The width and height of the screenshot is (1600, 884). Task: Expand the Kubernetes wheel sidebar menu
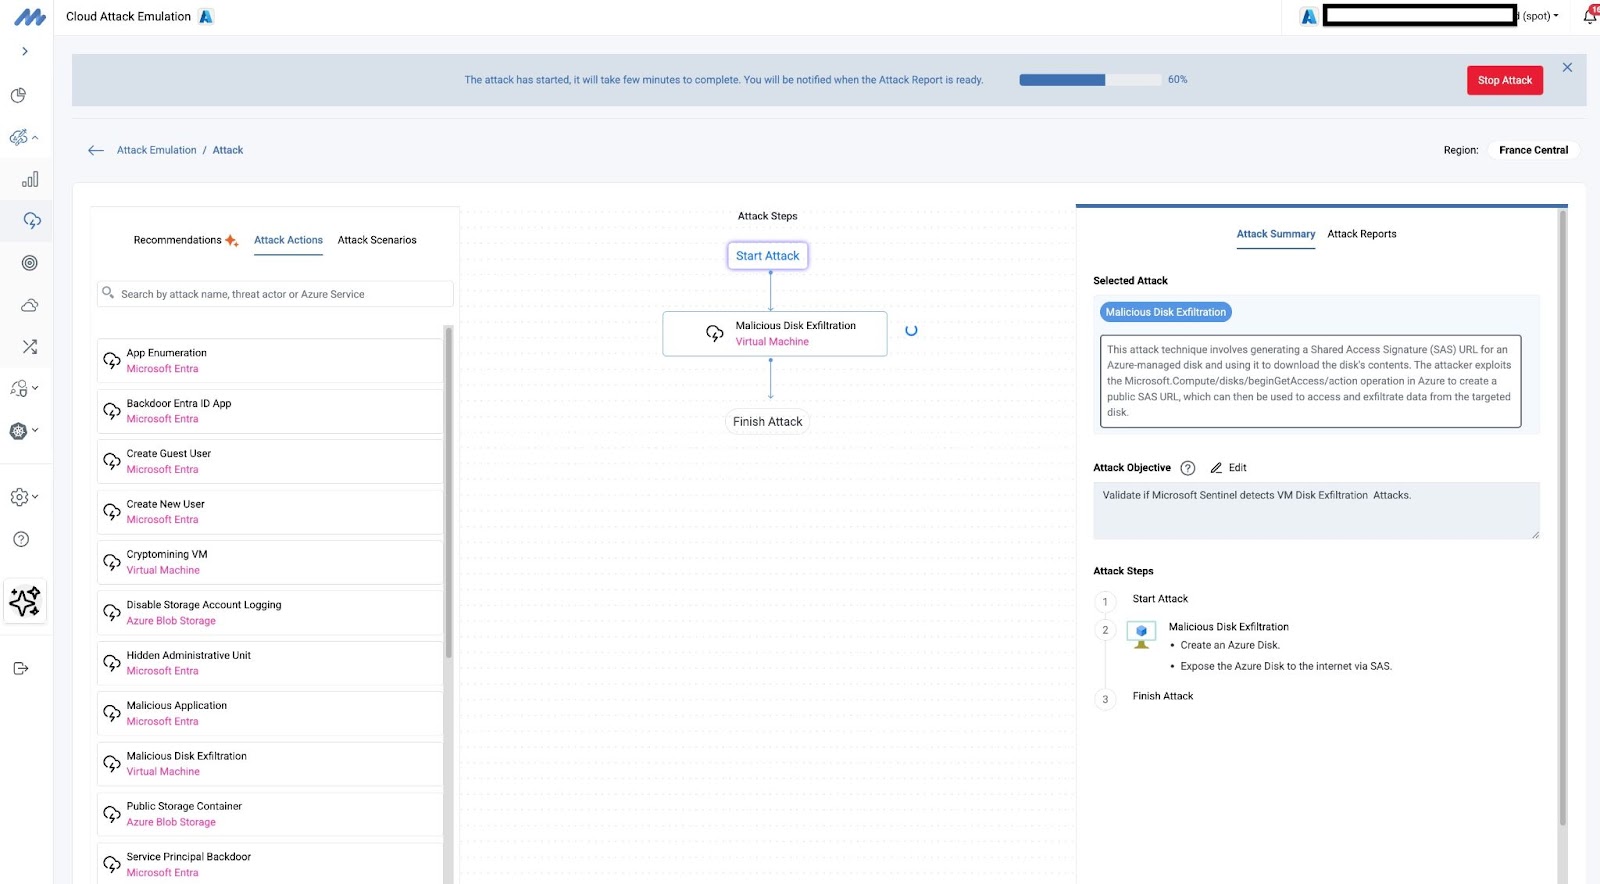(x=24, y=431)
